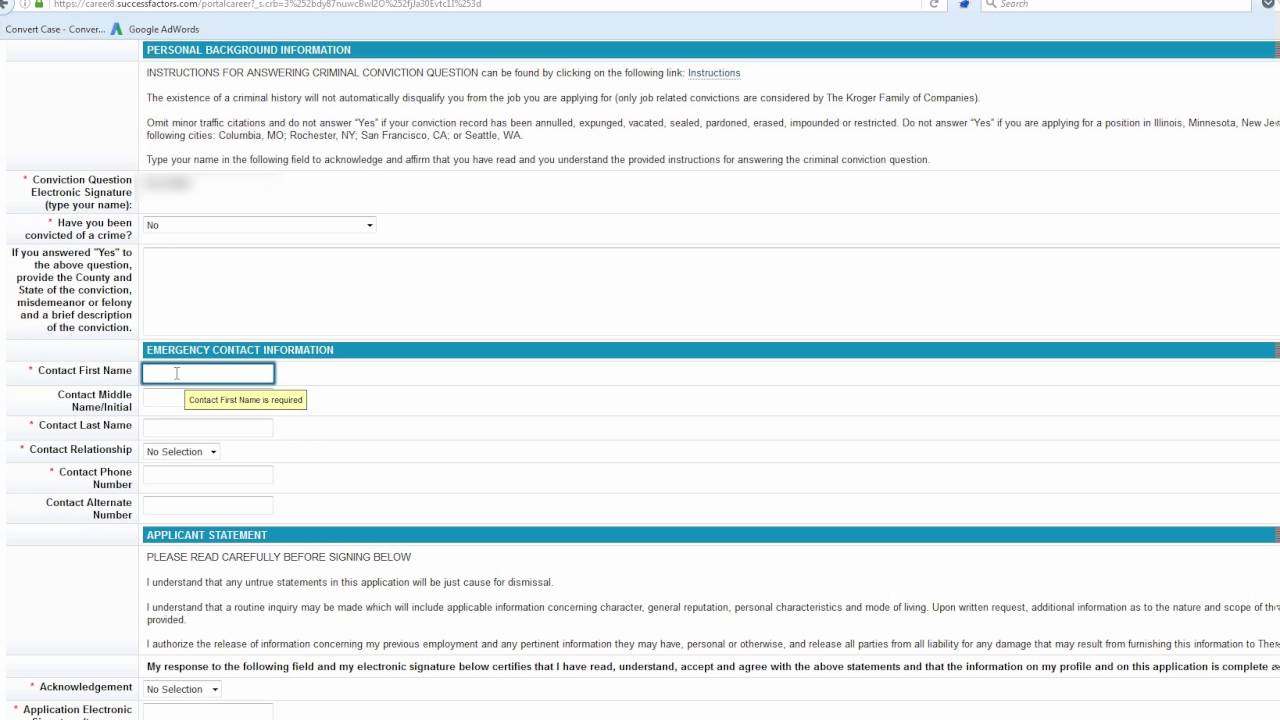The height and width of the screenshot is (720, 1280).
Task: Open the convicted of a crime dropdown
Action: 259,225
